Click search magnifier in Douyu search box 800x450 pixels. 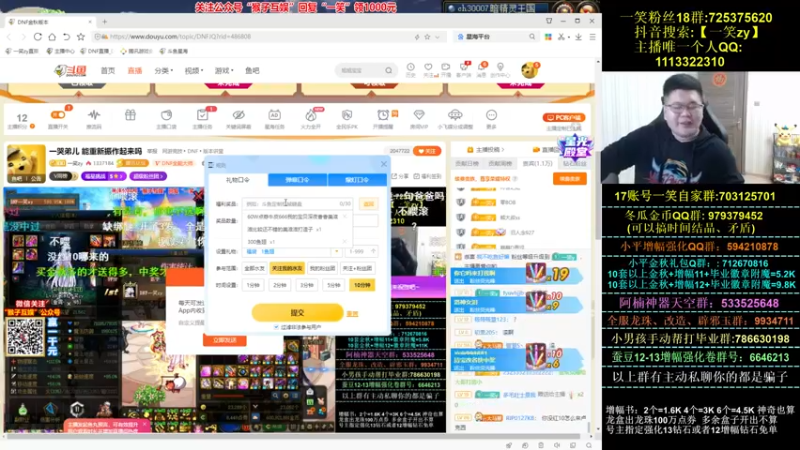click(x=389, y=70)
